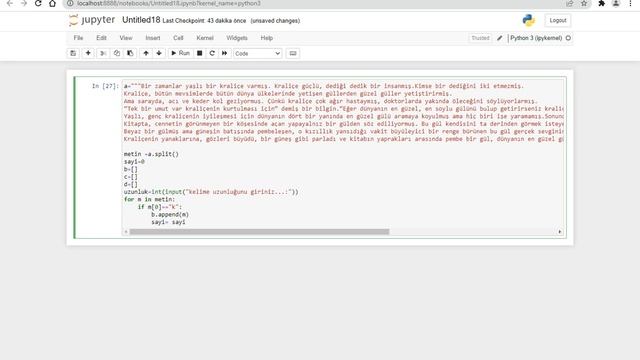Bookmark this page with star icon
The image size is (640, 360).
[x=584, y=4]
